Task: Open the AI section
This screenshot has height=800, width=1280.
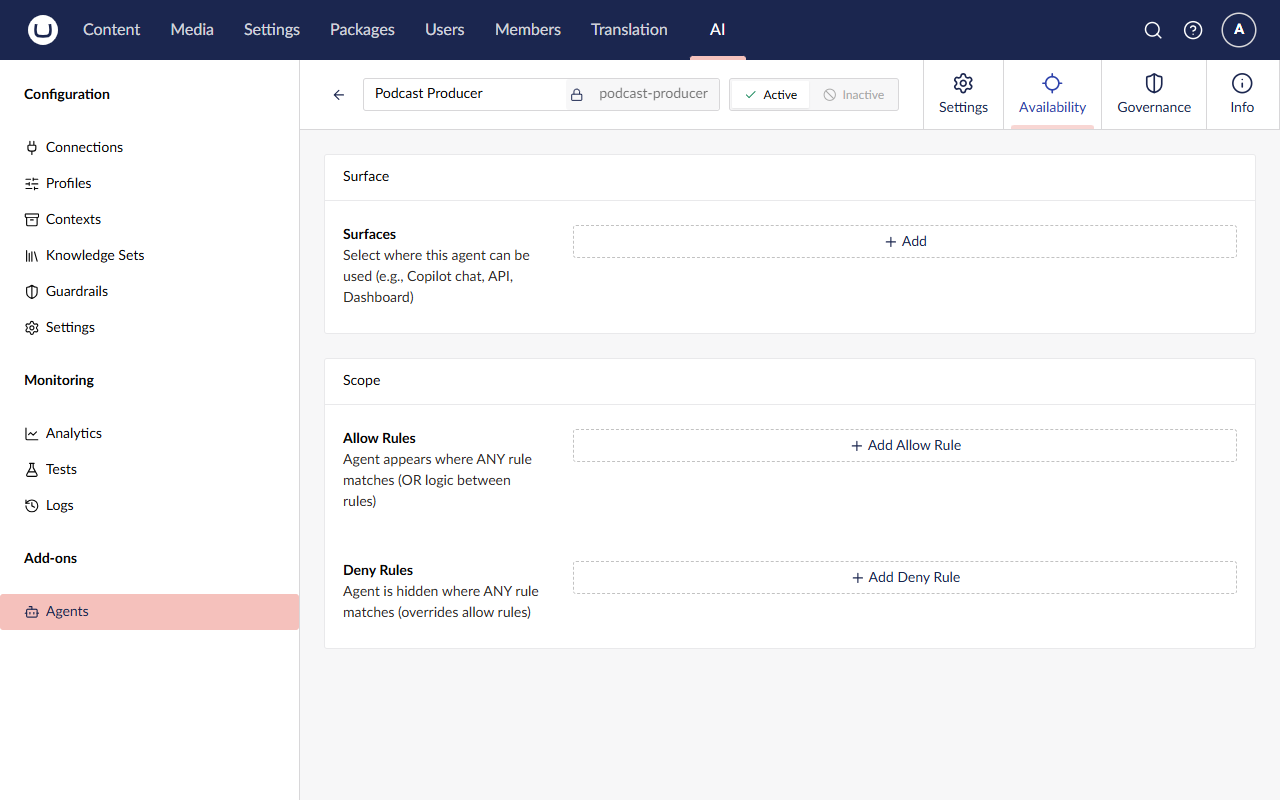Action: click(x=718, y=30)
